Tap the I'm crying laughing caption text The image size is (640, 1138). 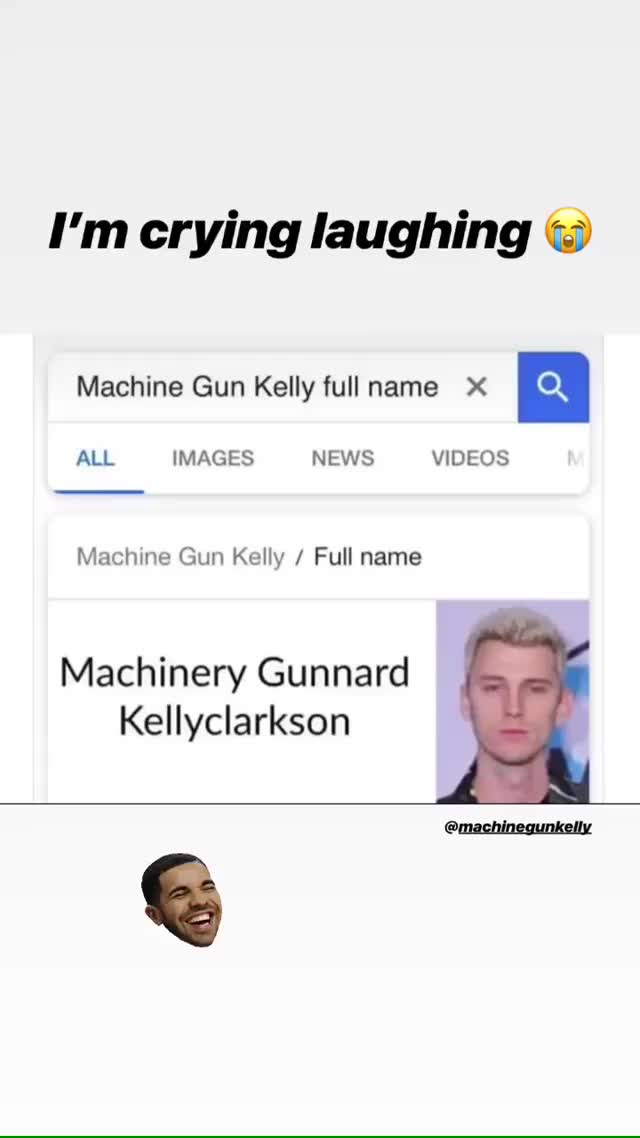290,232
